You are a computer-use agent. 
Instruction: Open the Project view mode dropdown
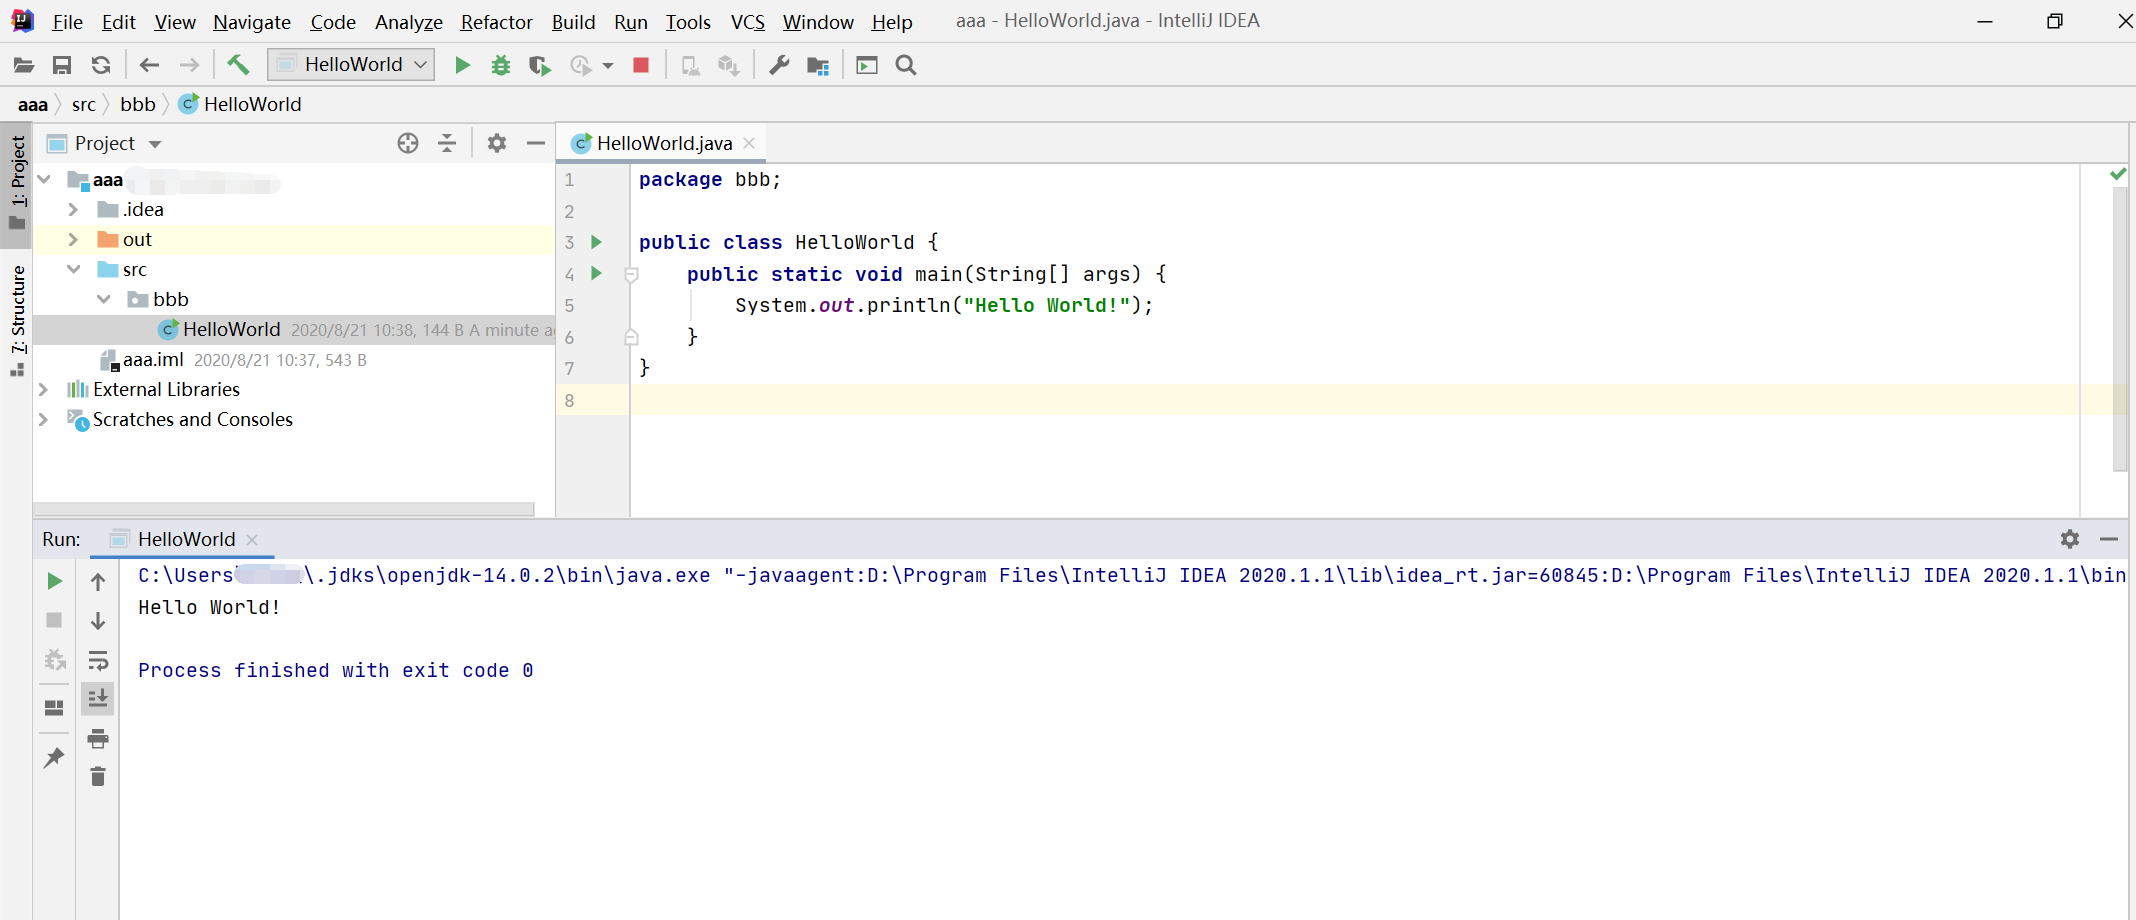[x=155, y=144]
